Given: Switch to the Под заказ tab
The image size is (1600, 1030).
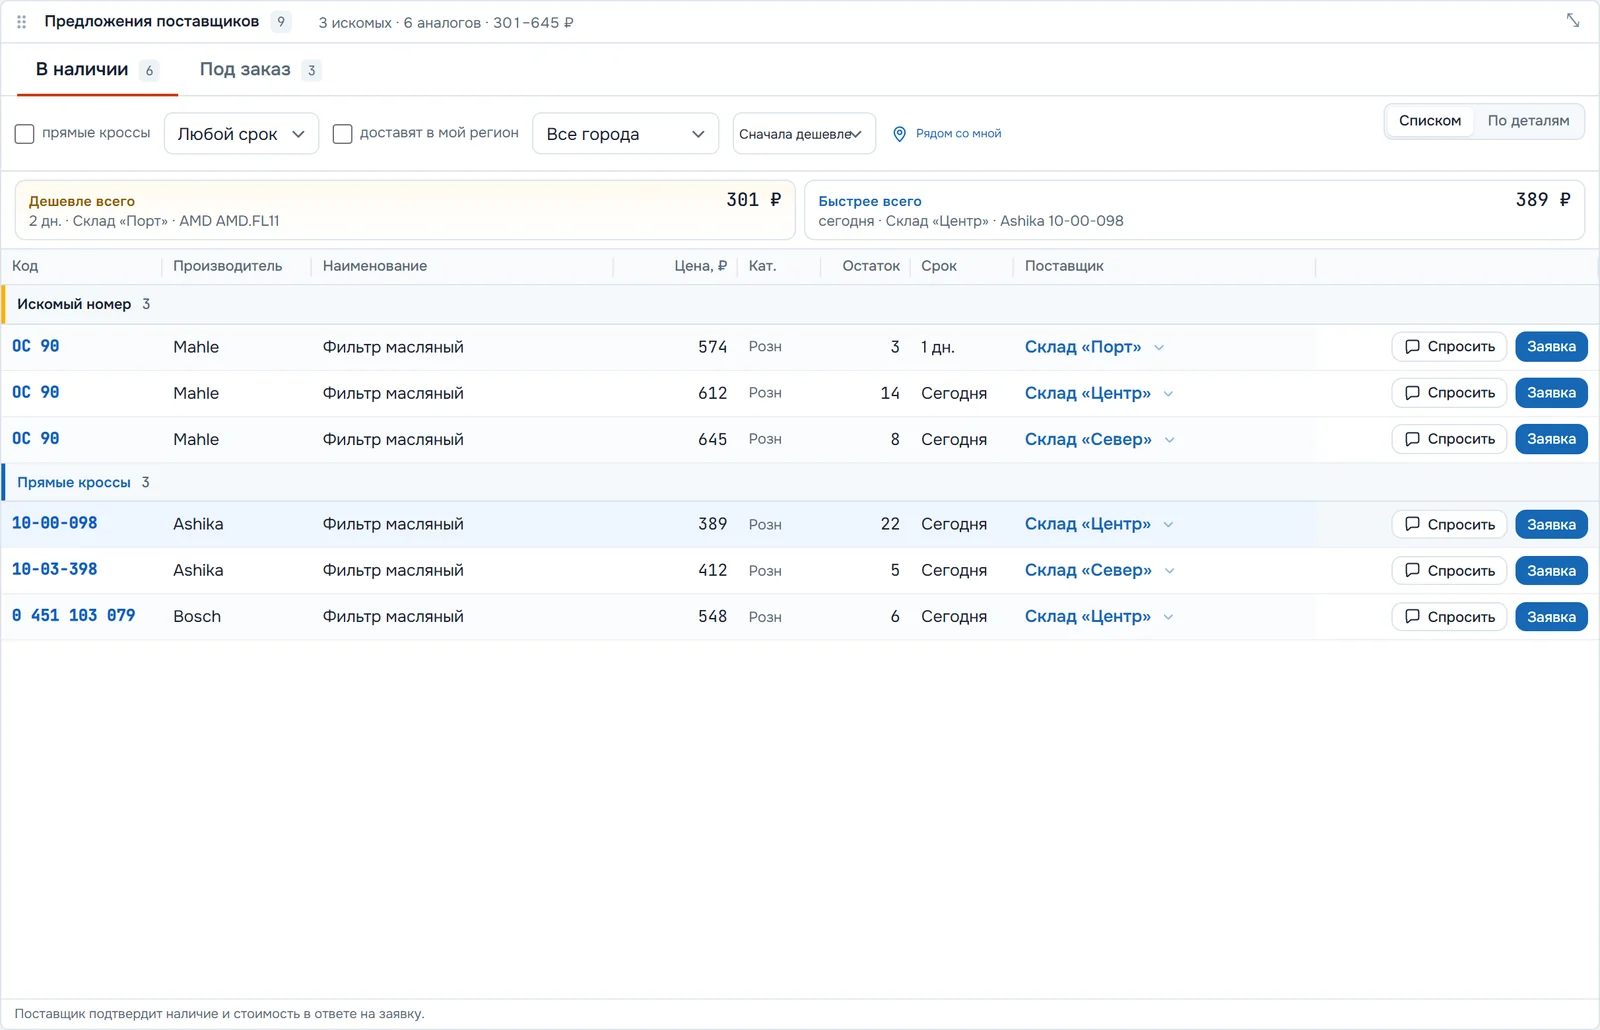Looking at the screenshot, I should pos(259,70).
